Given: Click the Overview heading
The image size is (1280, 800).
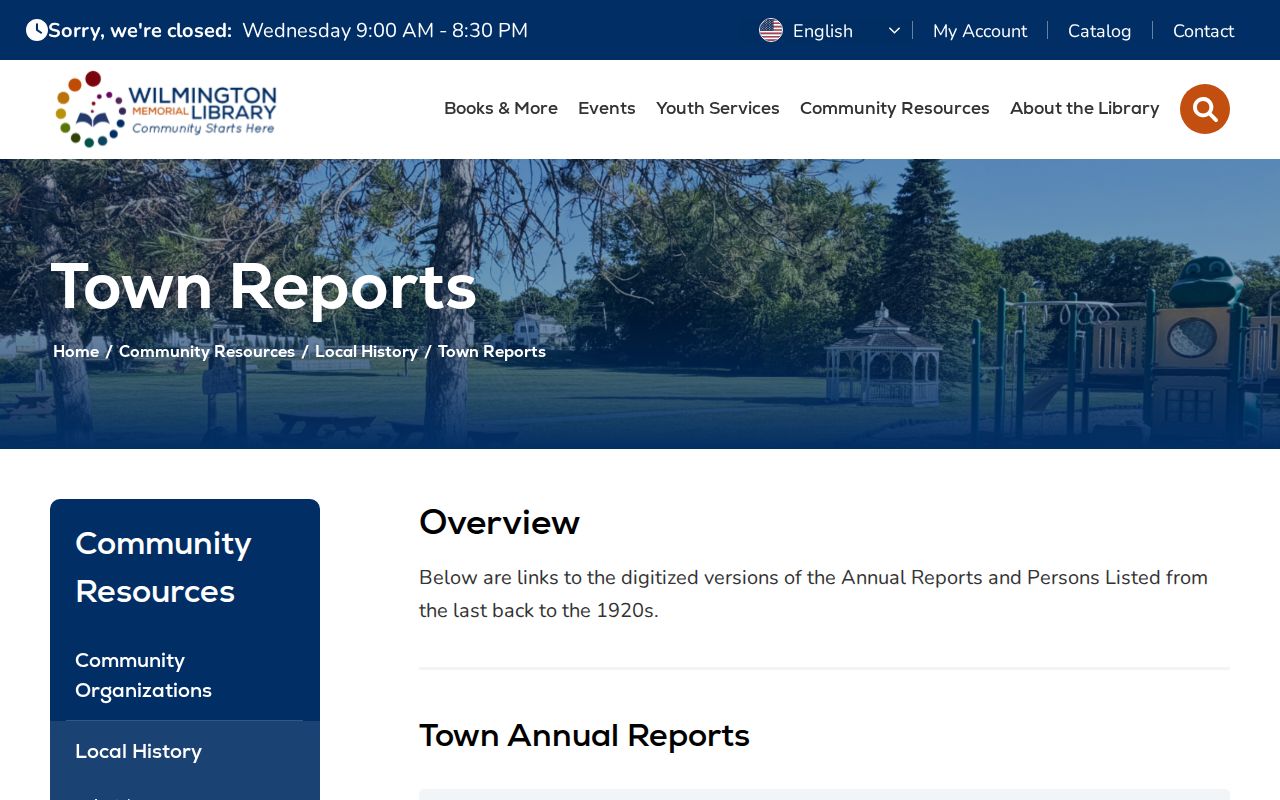Looking at the screenshot, I should pos(499,522).
